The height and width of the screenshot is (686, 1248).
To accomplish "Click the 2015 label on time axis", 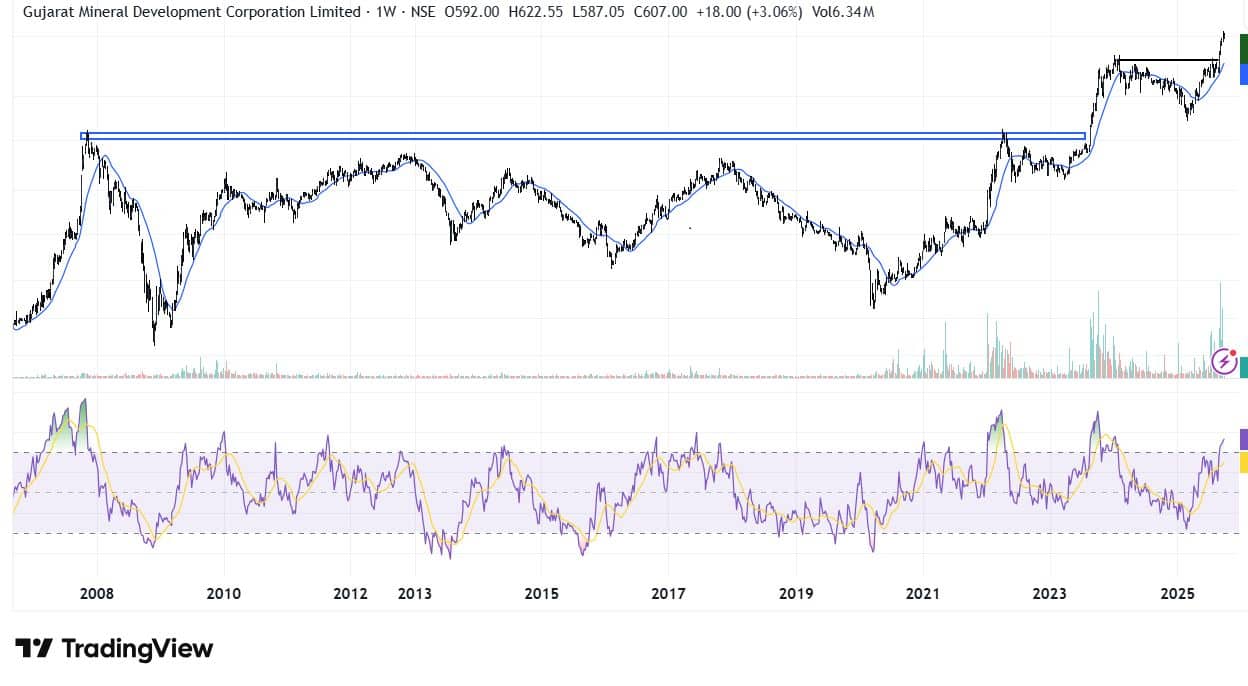I will point(541,593).
